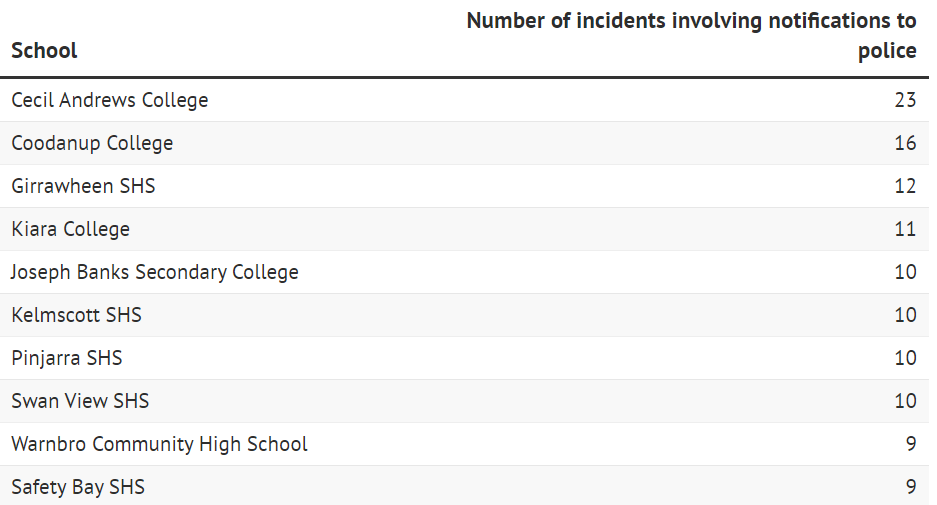This screenshot has height=505, width=937.
Task: Click the Warnbro Community High School name
Action: [x=159, y=444]
